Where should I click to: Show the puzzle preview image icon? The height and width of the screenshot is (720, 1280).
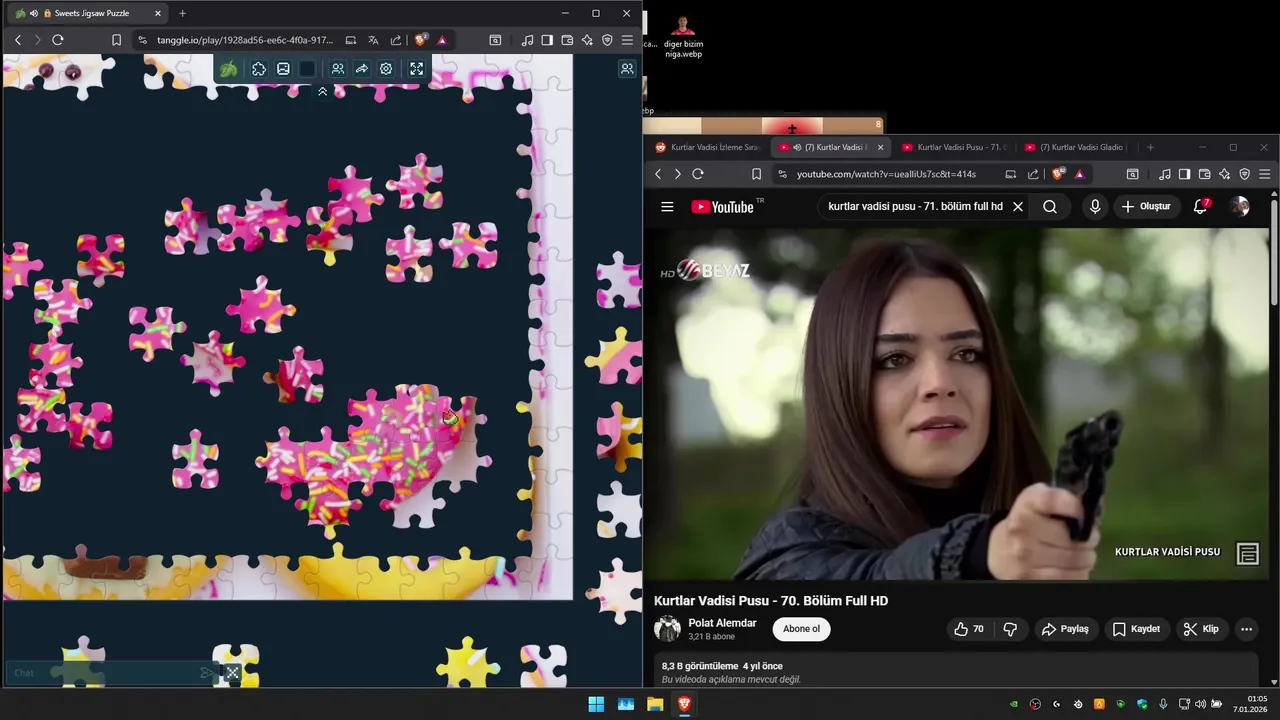point(283,69)
